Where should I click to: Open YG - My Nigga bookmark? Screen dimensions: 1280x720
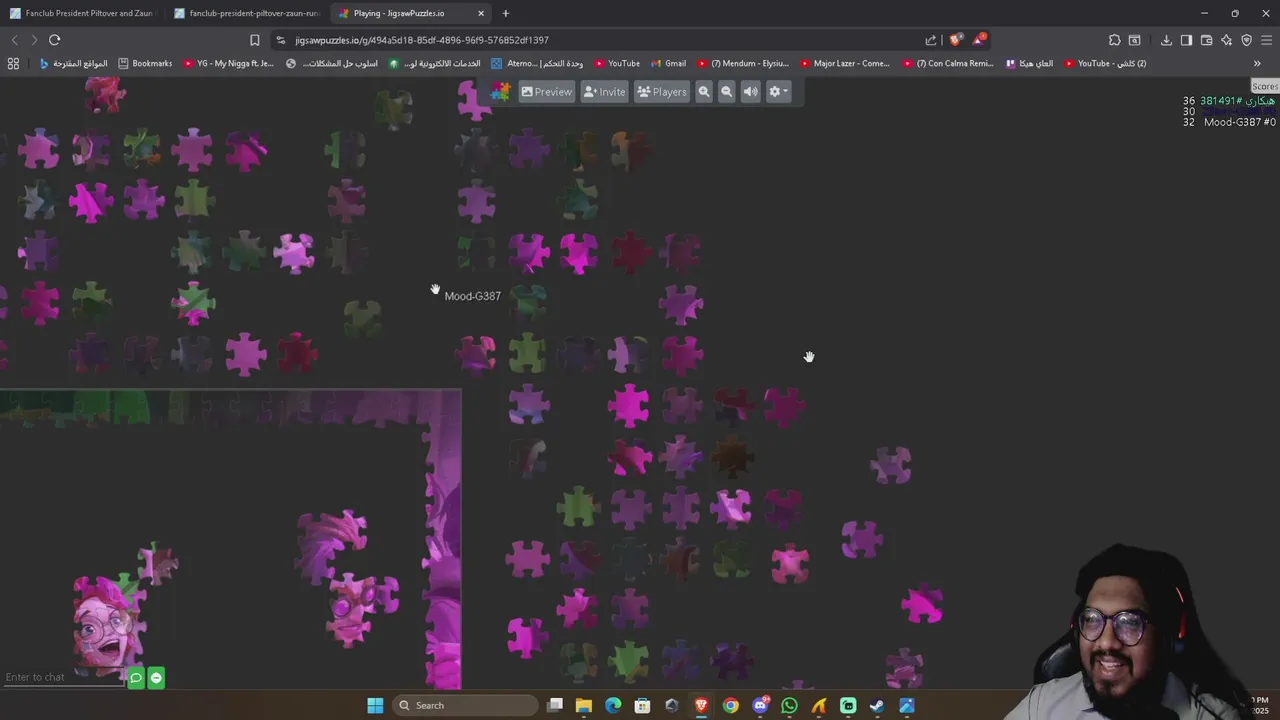(228, 63)
